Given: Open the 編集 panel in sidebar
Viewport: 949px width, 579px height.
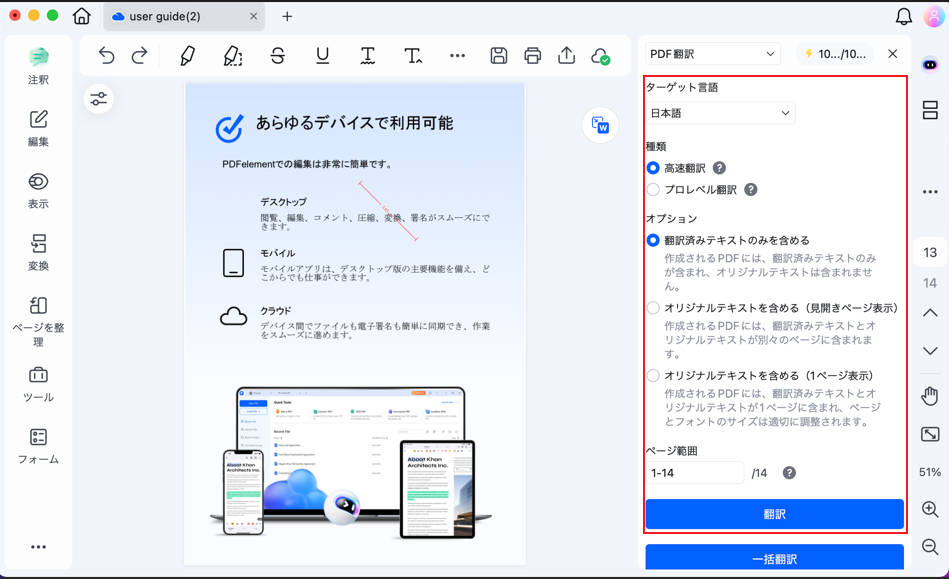Looking at the screenshot, I should click(38, 128).
